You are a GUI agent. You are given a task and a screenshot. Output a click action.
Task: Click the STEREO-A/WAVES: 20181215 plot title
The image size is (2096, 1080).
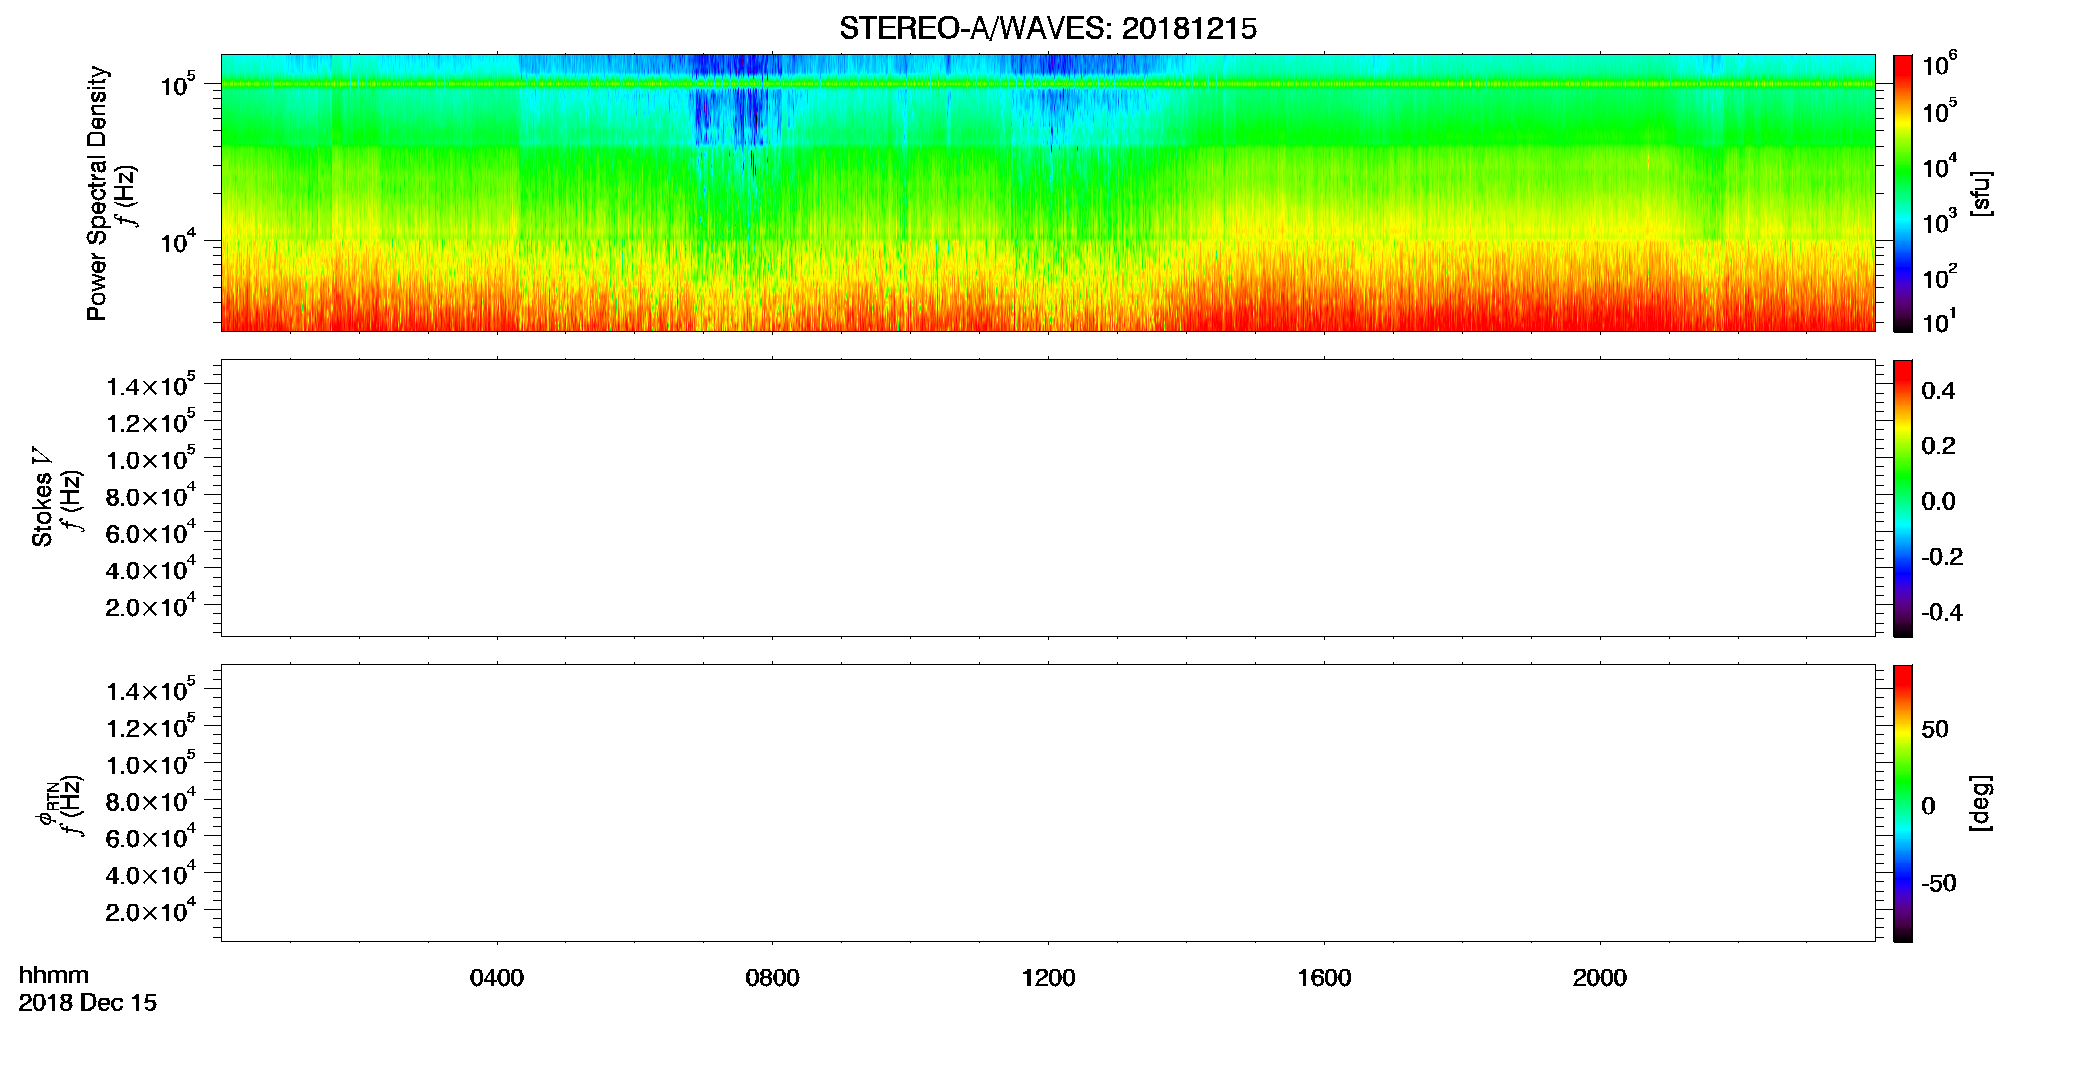click(1048, 29)
